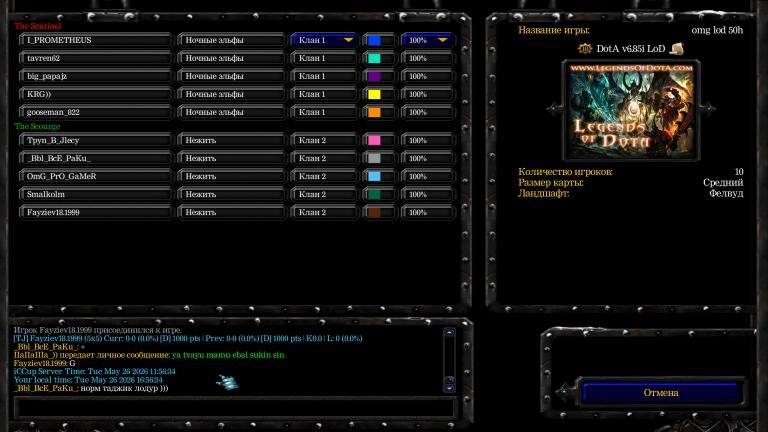
Task: Click the teal color swatch of tavren62
Action: (374, 58)
